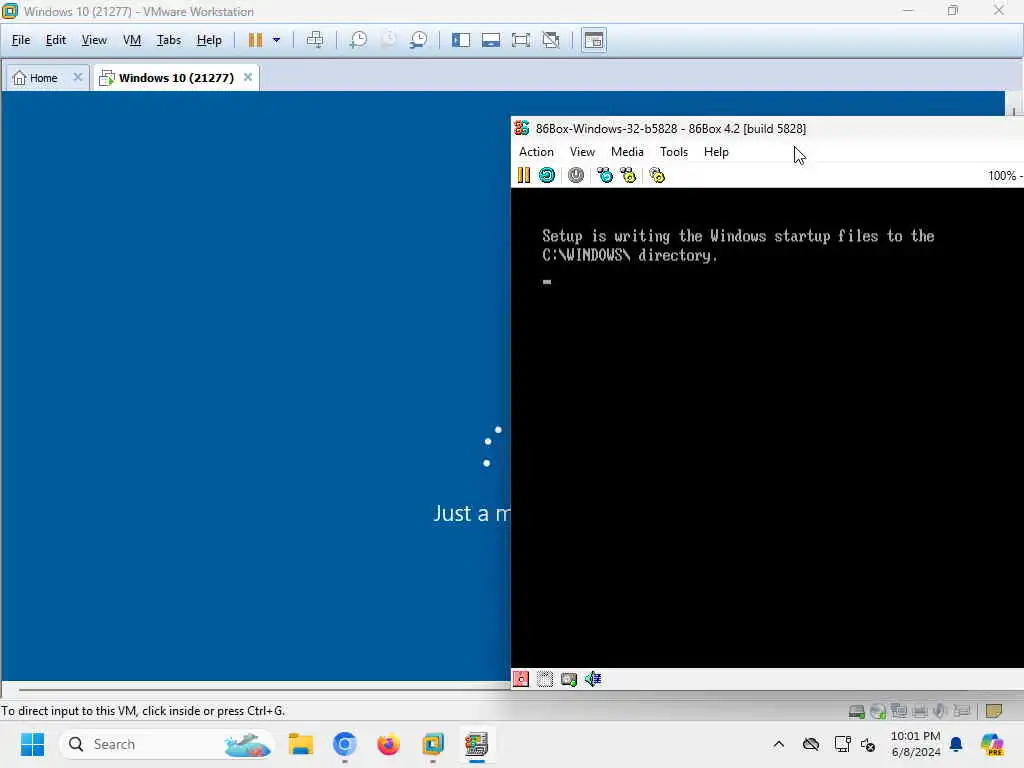Close the Windows 10 (21277) tab
The width and height of the screenshot is (1024, 768).
pyautogui.click(x=248, y=77)
